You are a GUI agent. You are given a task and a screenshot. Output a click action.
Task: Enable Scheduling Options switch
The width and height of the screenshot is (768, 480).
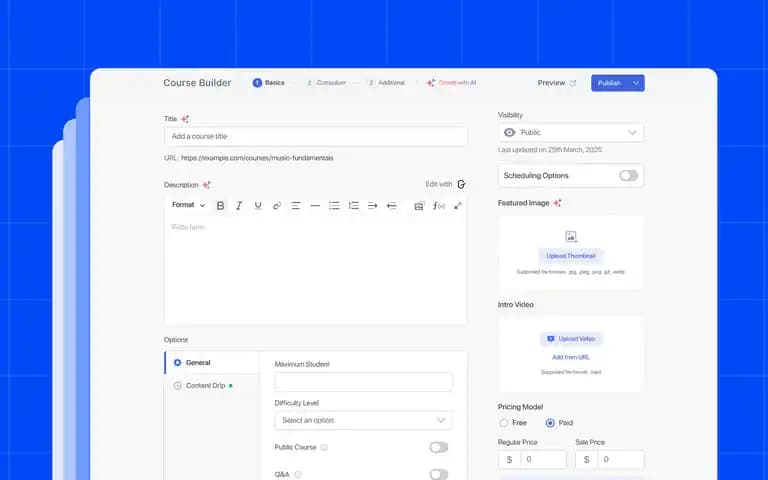tap(628, 175)
